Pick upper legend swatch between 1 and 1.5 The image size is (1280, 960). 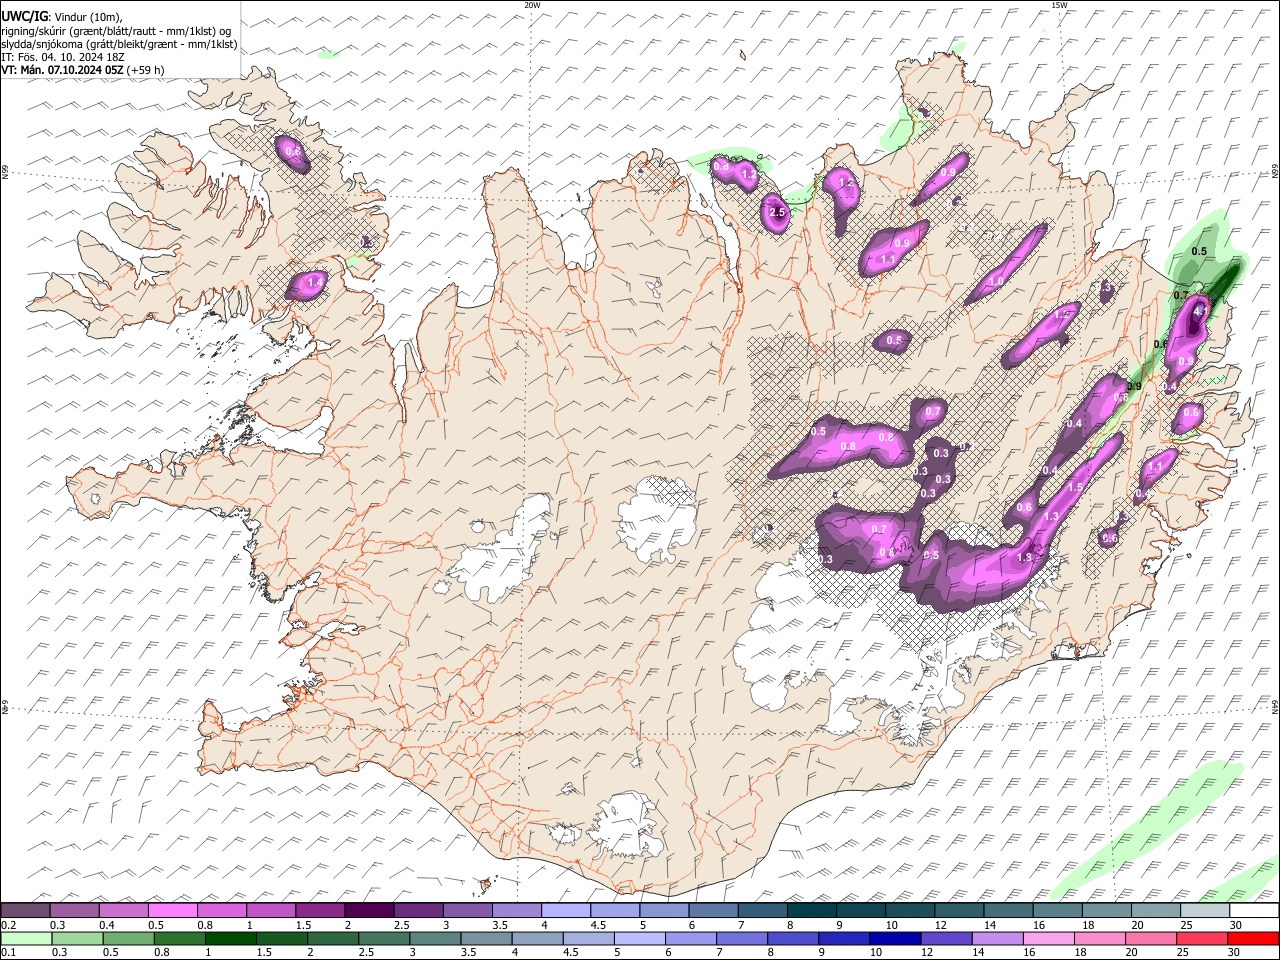coord(270,910)
